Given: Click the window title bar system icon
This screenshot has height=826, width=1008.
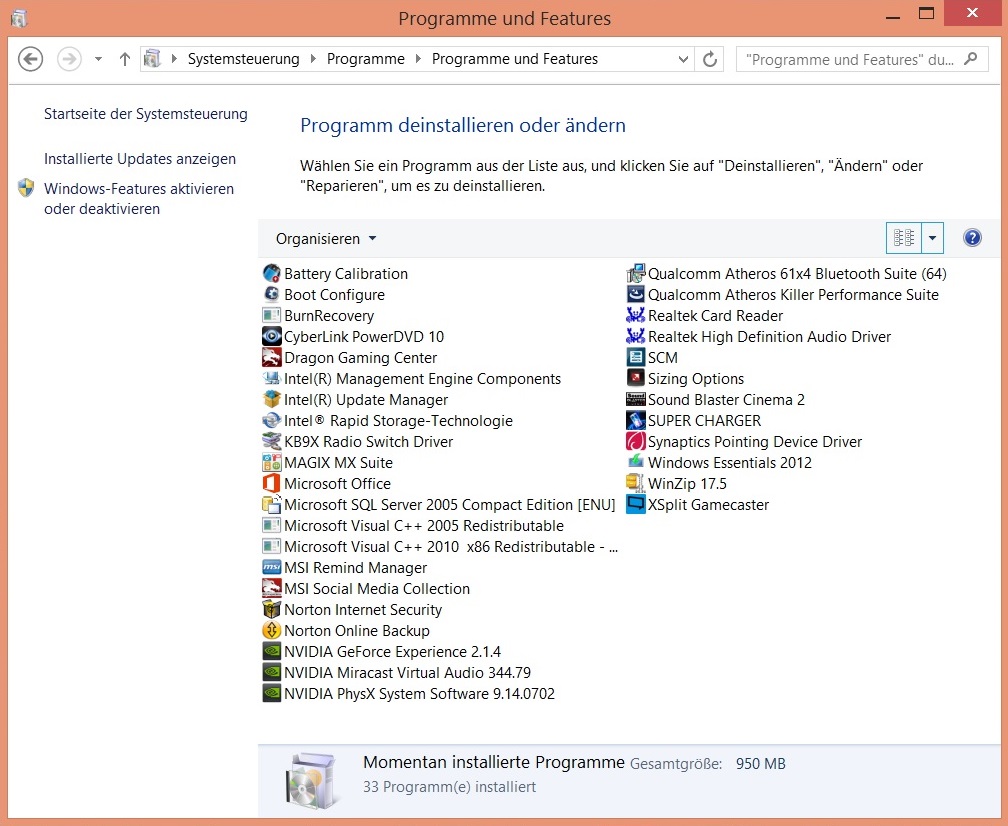Looking at the screenshot, I should (x=19, y=18).
